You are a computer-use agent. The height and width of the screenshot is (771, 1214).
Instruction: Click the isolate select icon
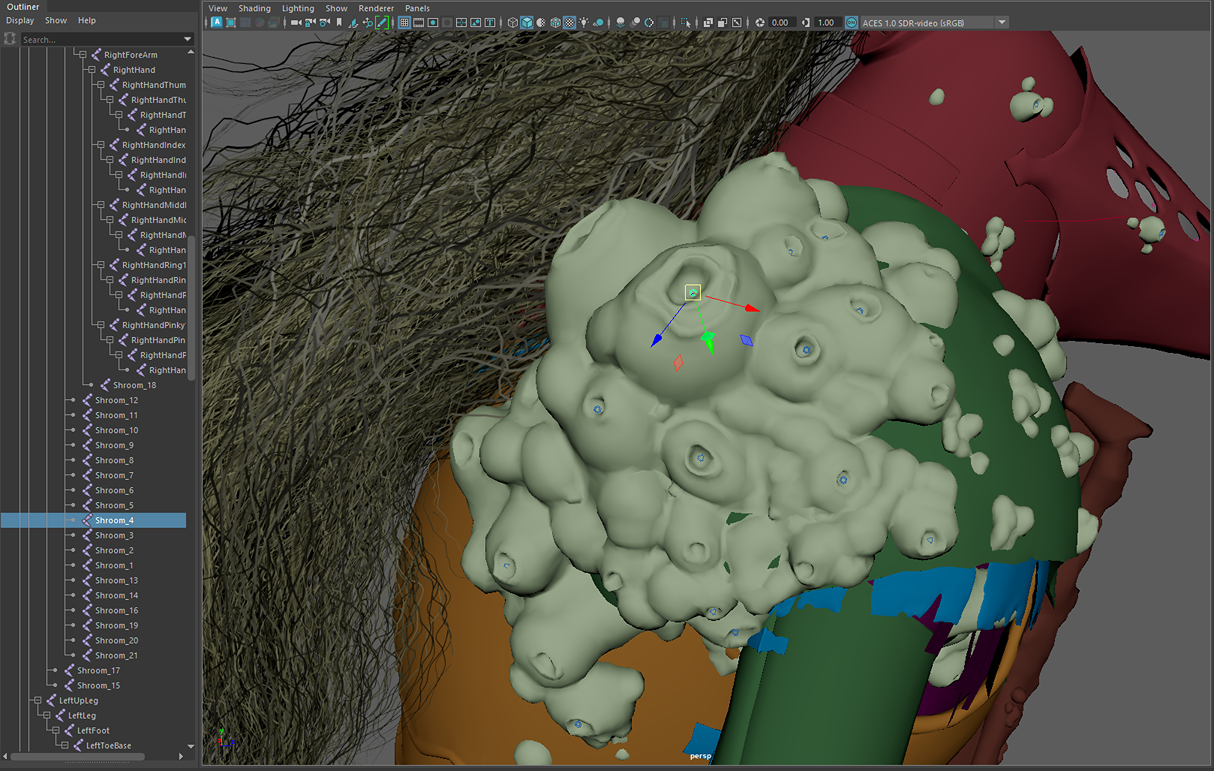coord(683,21)
